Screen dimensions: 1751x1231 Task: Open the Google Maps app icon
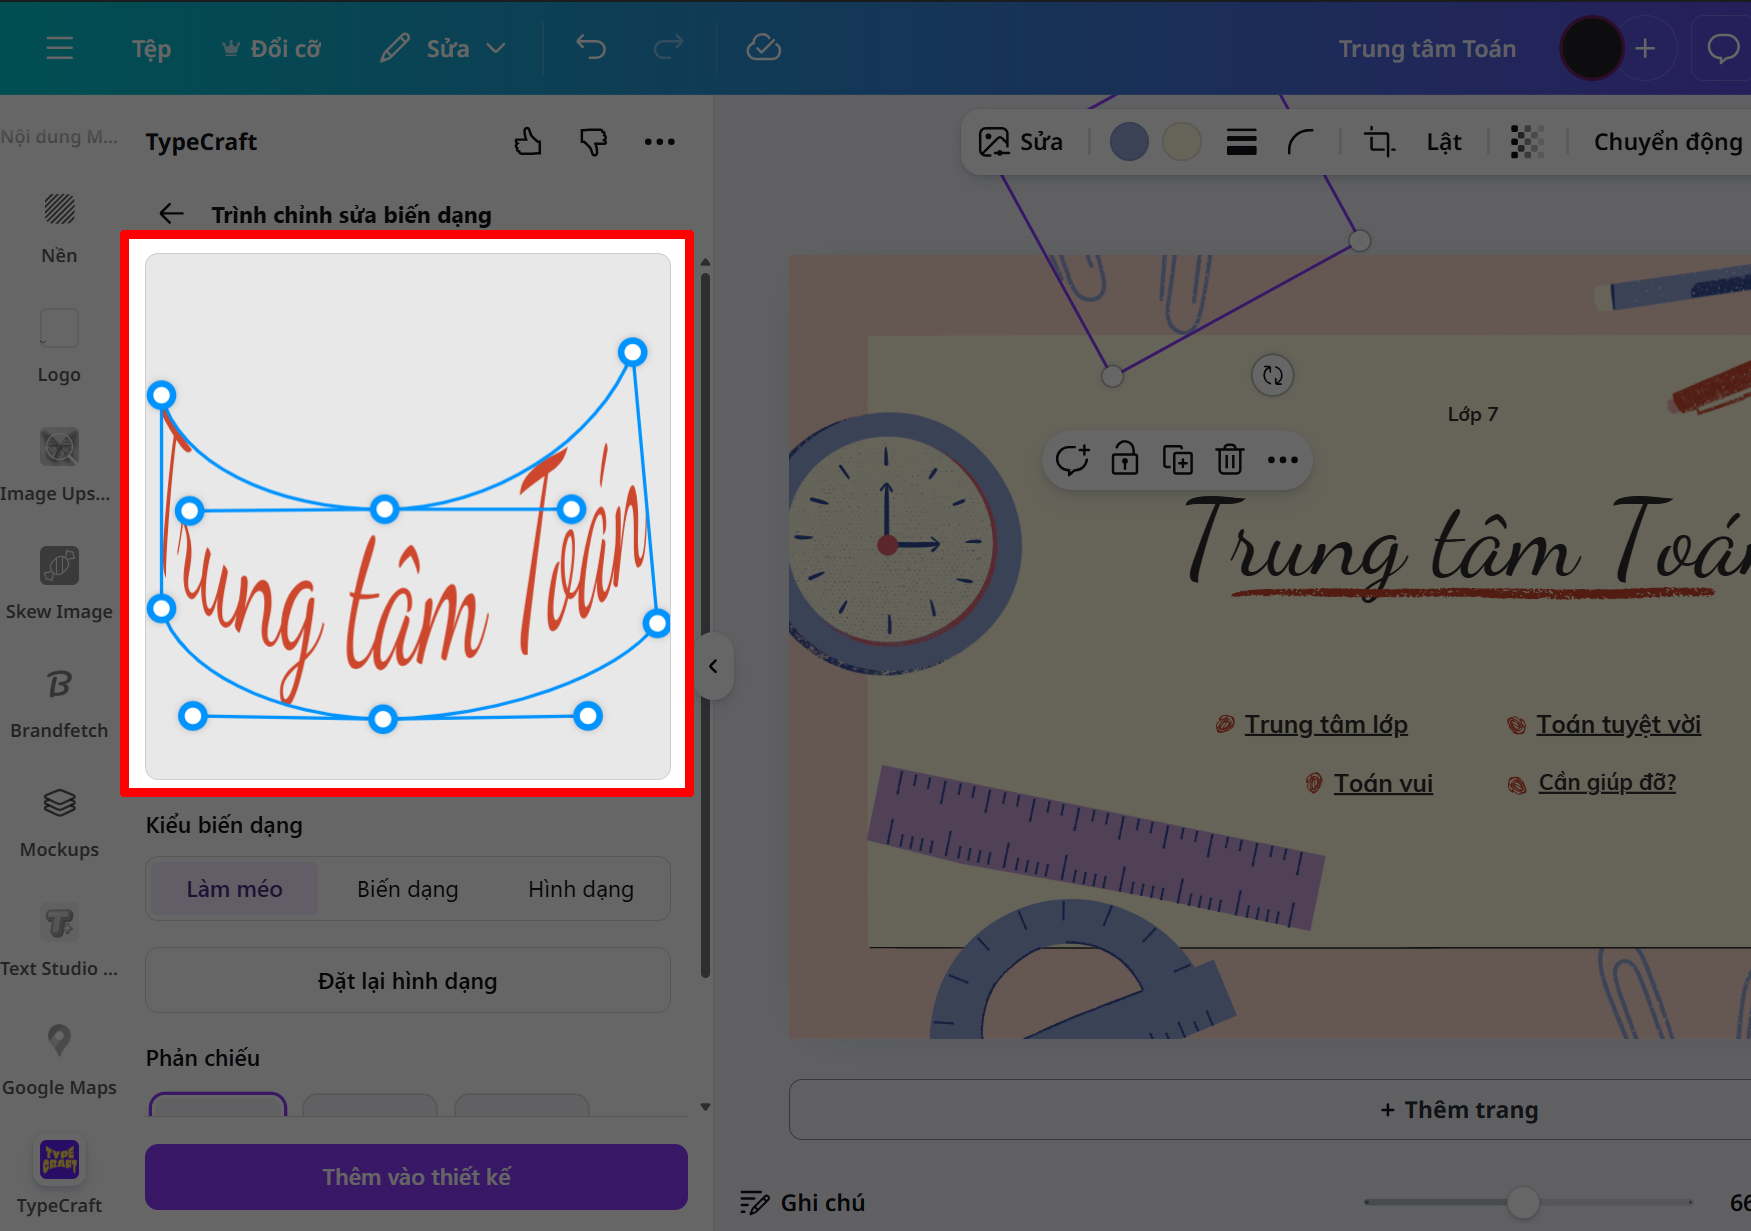[x=59, y=1040]
